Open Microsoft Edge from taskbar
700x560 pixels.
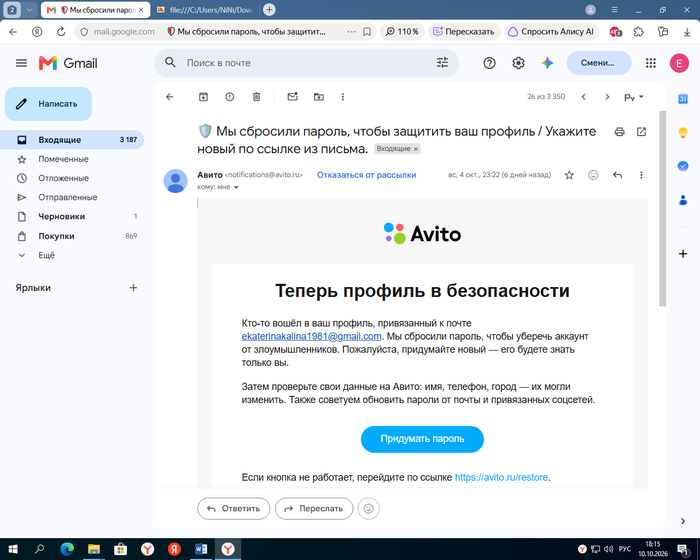(67, 549)
